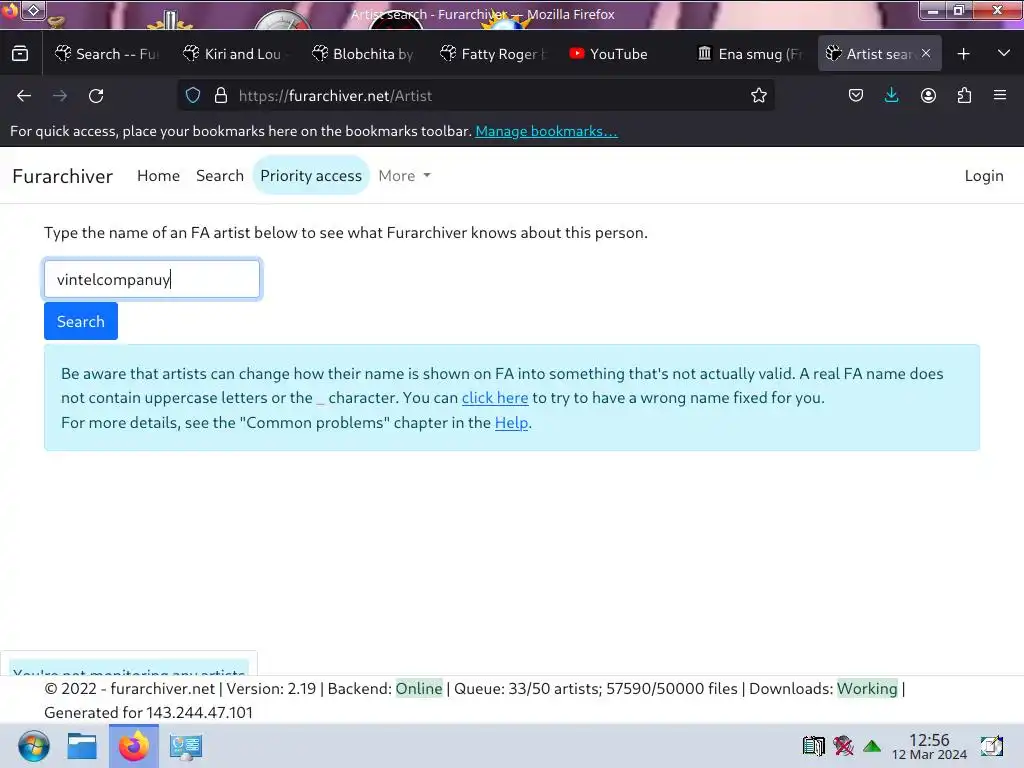The image size is (1024, 768).
Task: Click the Firefox View icon
Action: click(x=20, y=54)
